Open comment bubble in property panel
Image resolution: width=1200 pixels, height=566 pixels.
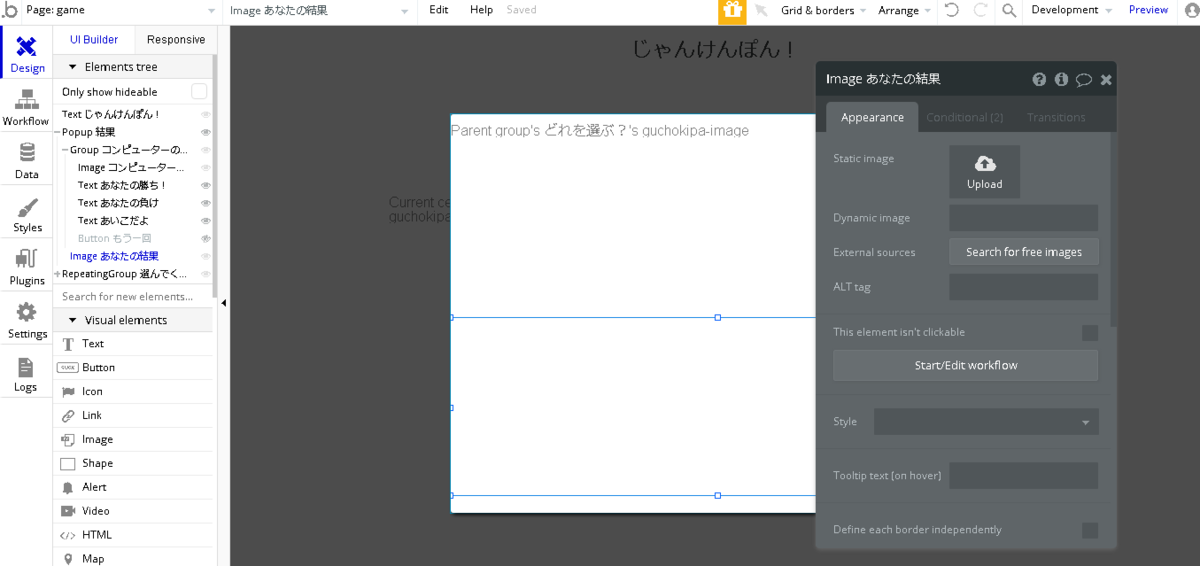coord(1084,79)
